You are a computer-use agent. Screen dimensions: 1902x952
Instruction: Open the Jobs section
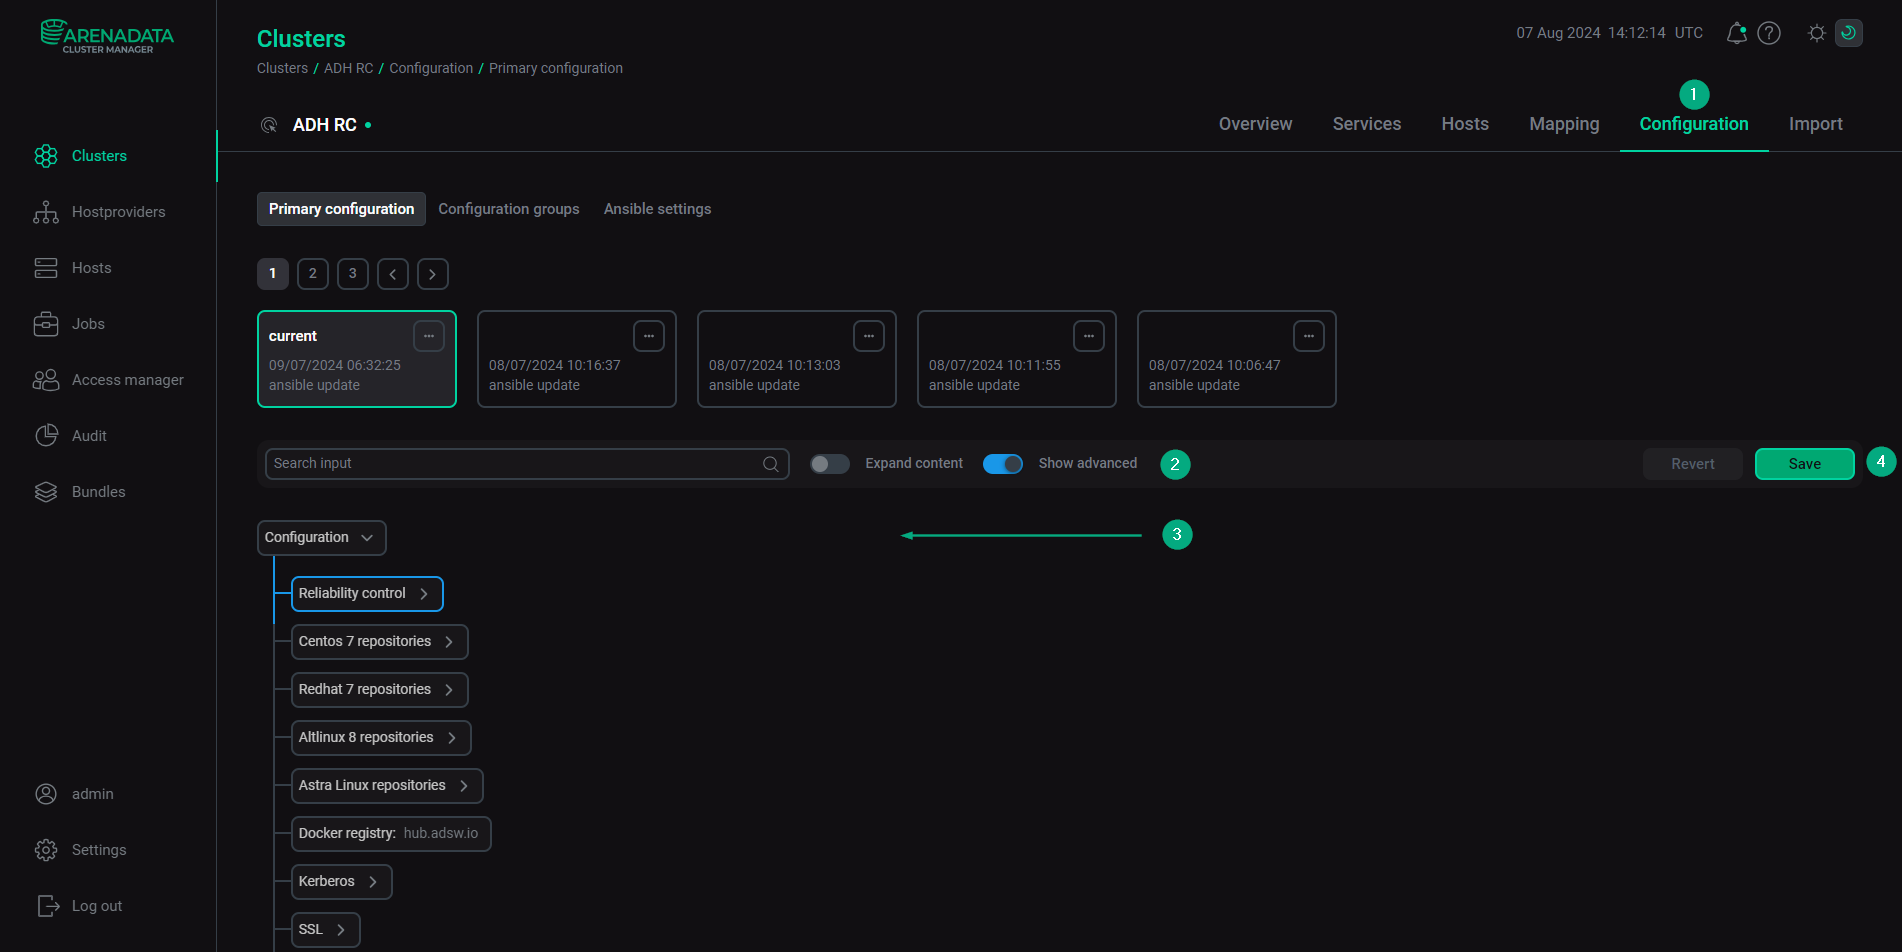point(89,324)
